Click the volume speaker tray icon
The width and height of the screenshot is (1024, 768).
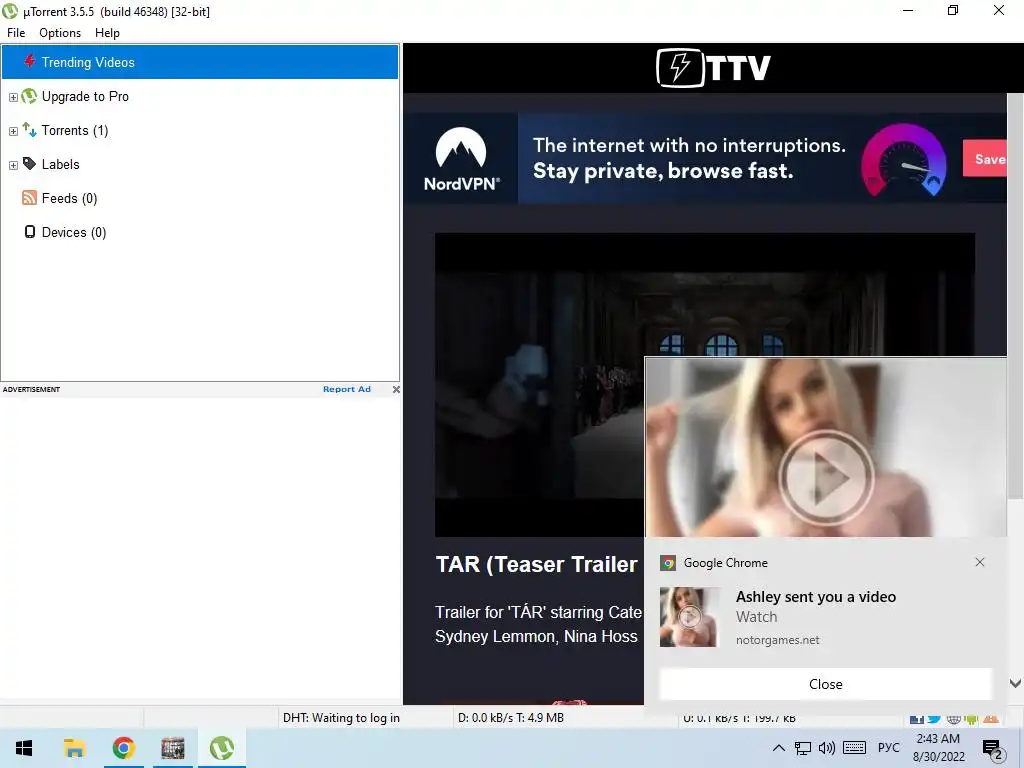click(x=827, y=748)
